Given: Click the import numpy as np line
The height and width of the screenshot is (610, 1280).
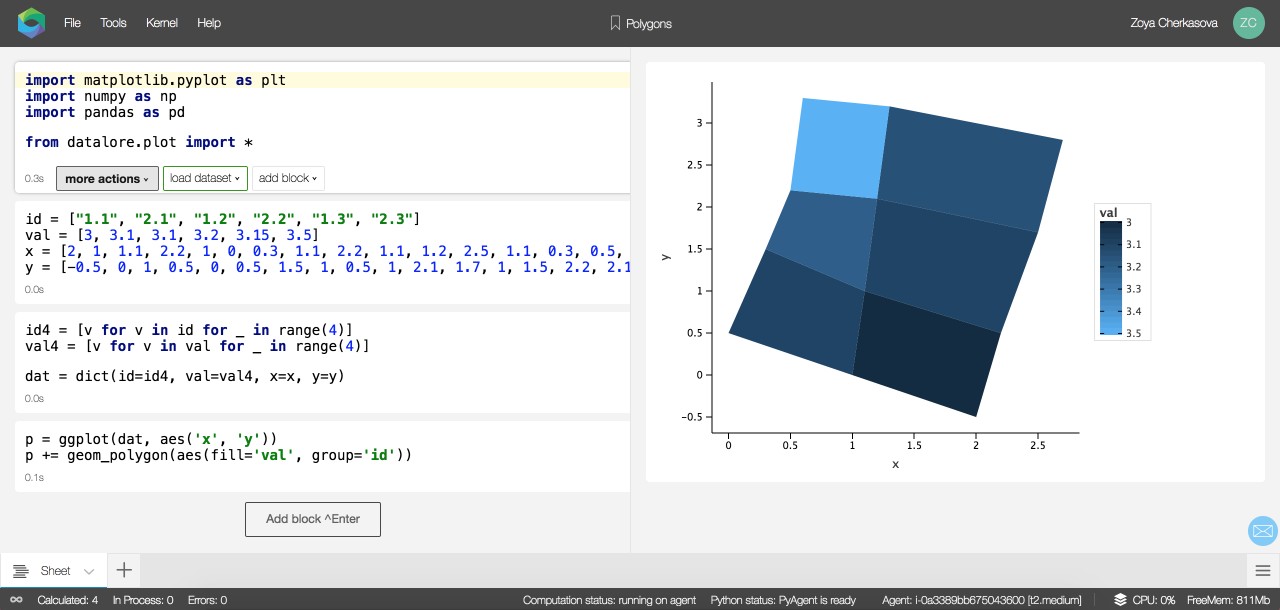Looking at the screenshot, I should coord(101,96).
